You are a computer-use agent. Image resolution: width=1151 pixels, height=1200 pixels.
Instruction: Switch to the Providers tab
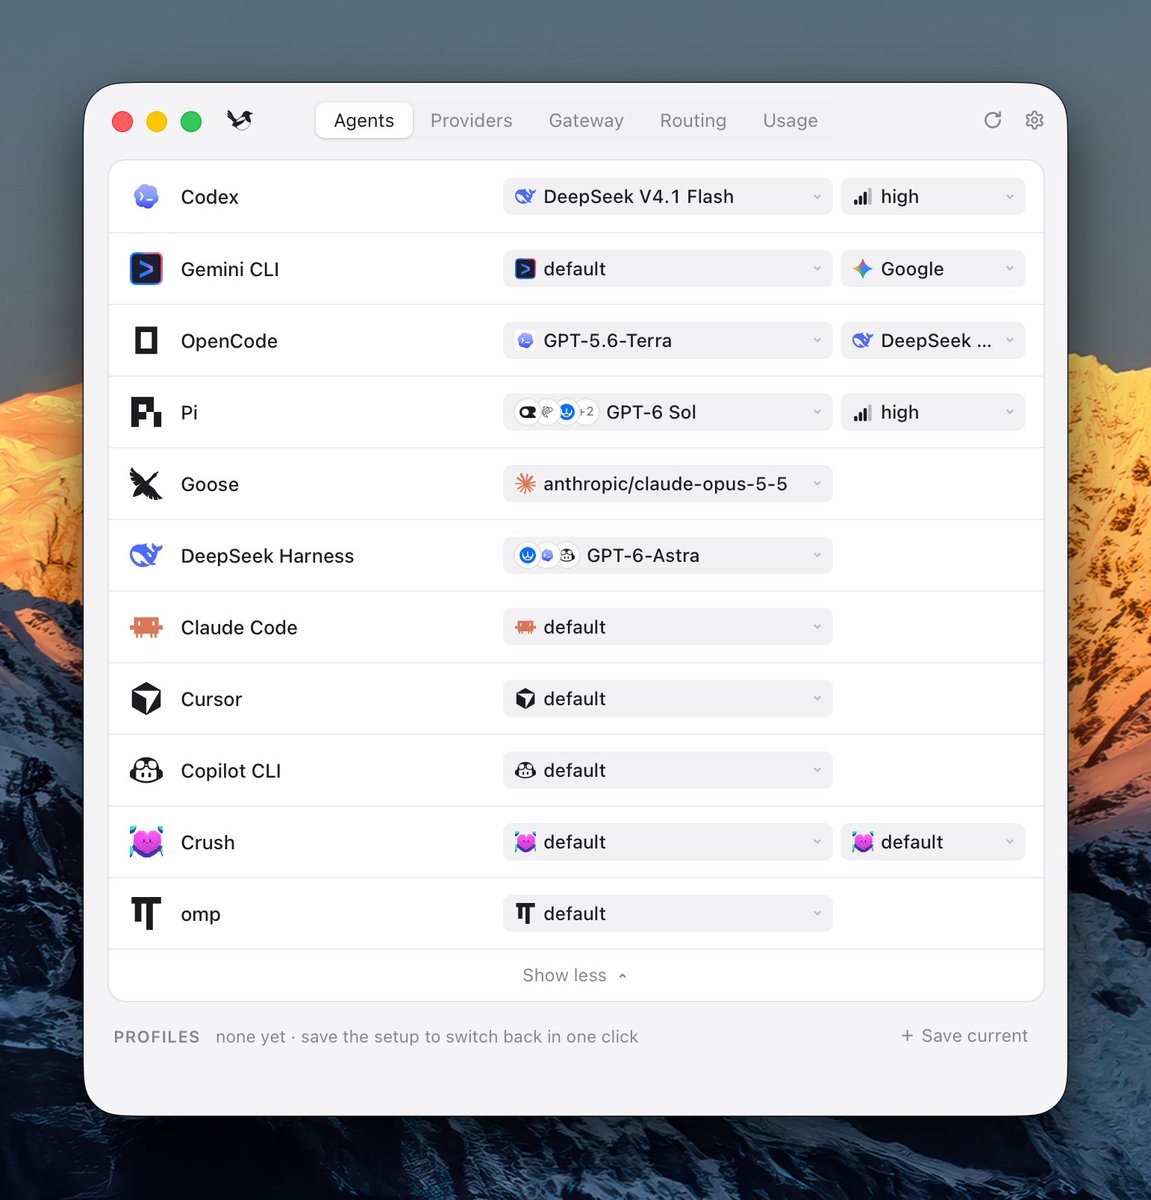coord(471,120)
